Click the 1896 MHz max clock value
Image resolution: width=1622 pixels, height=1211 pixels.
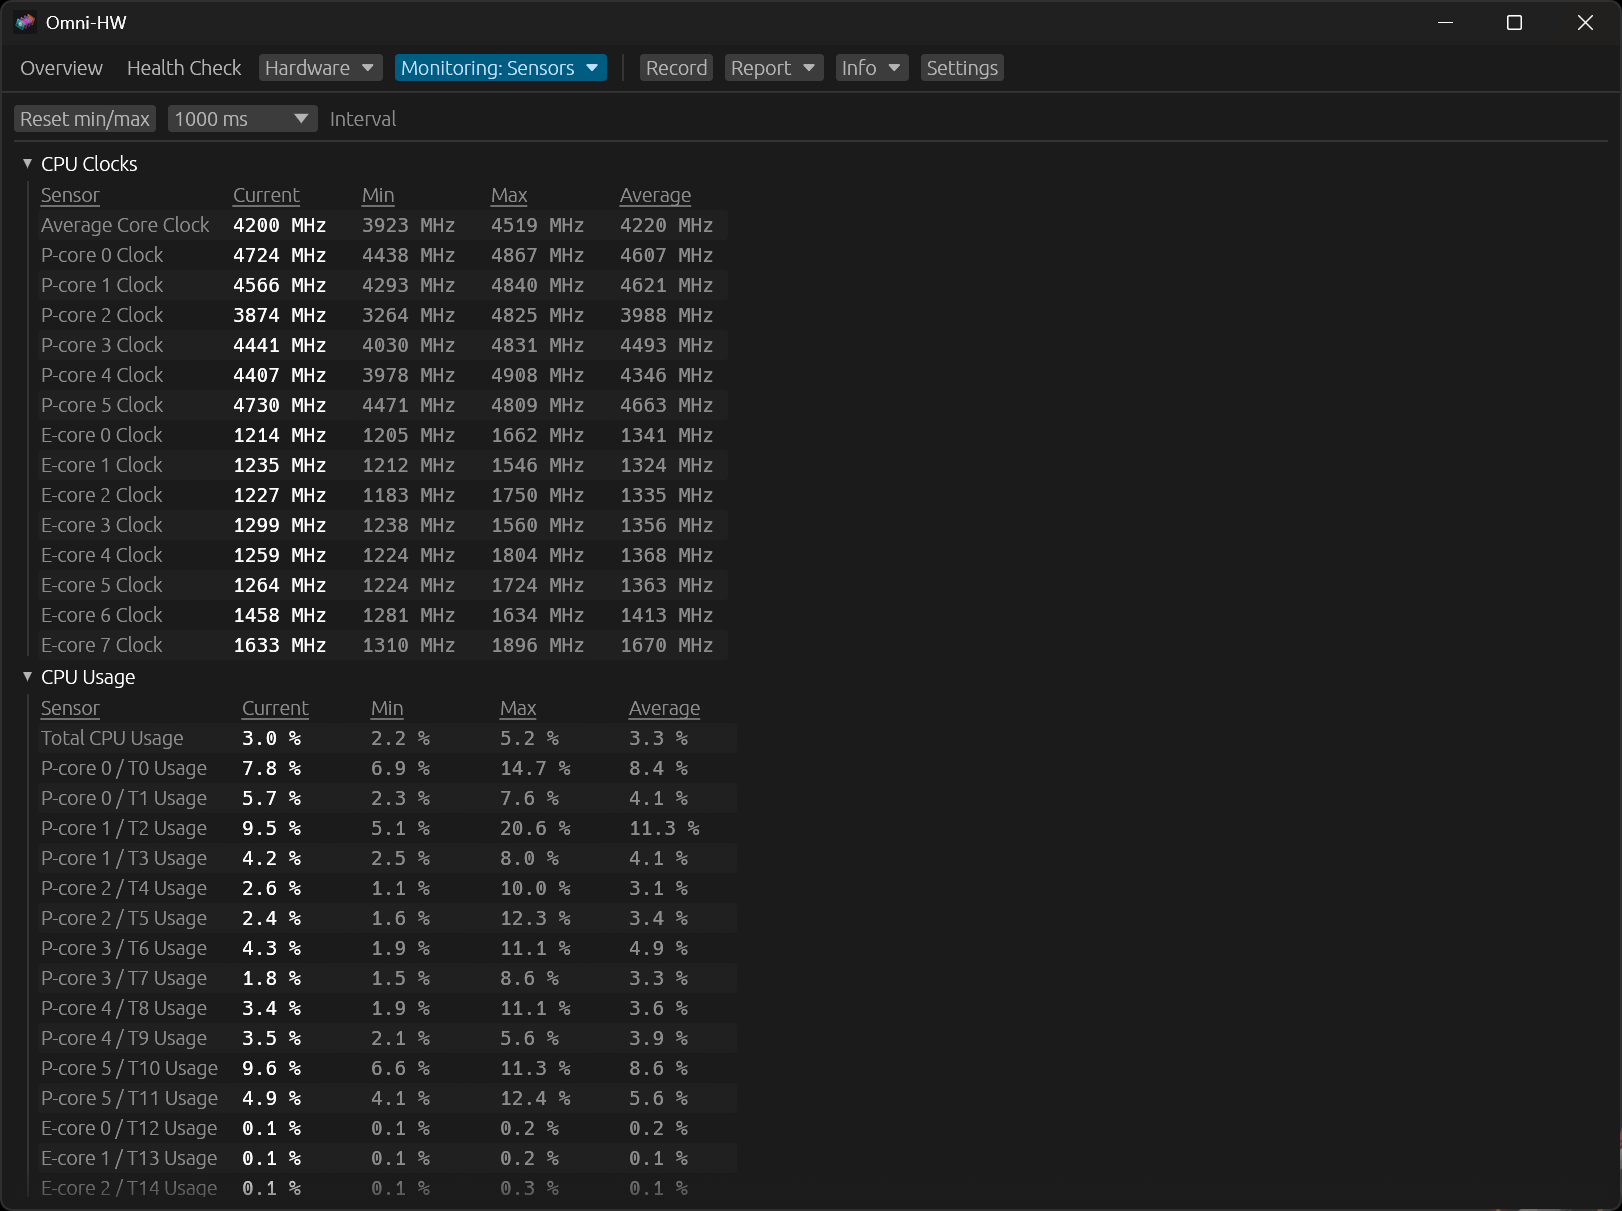(538, 645)
